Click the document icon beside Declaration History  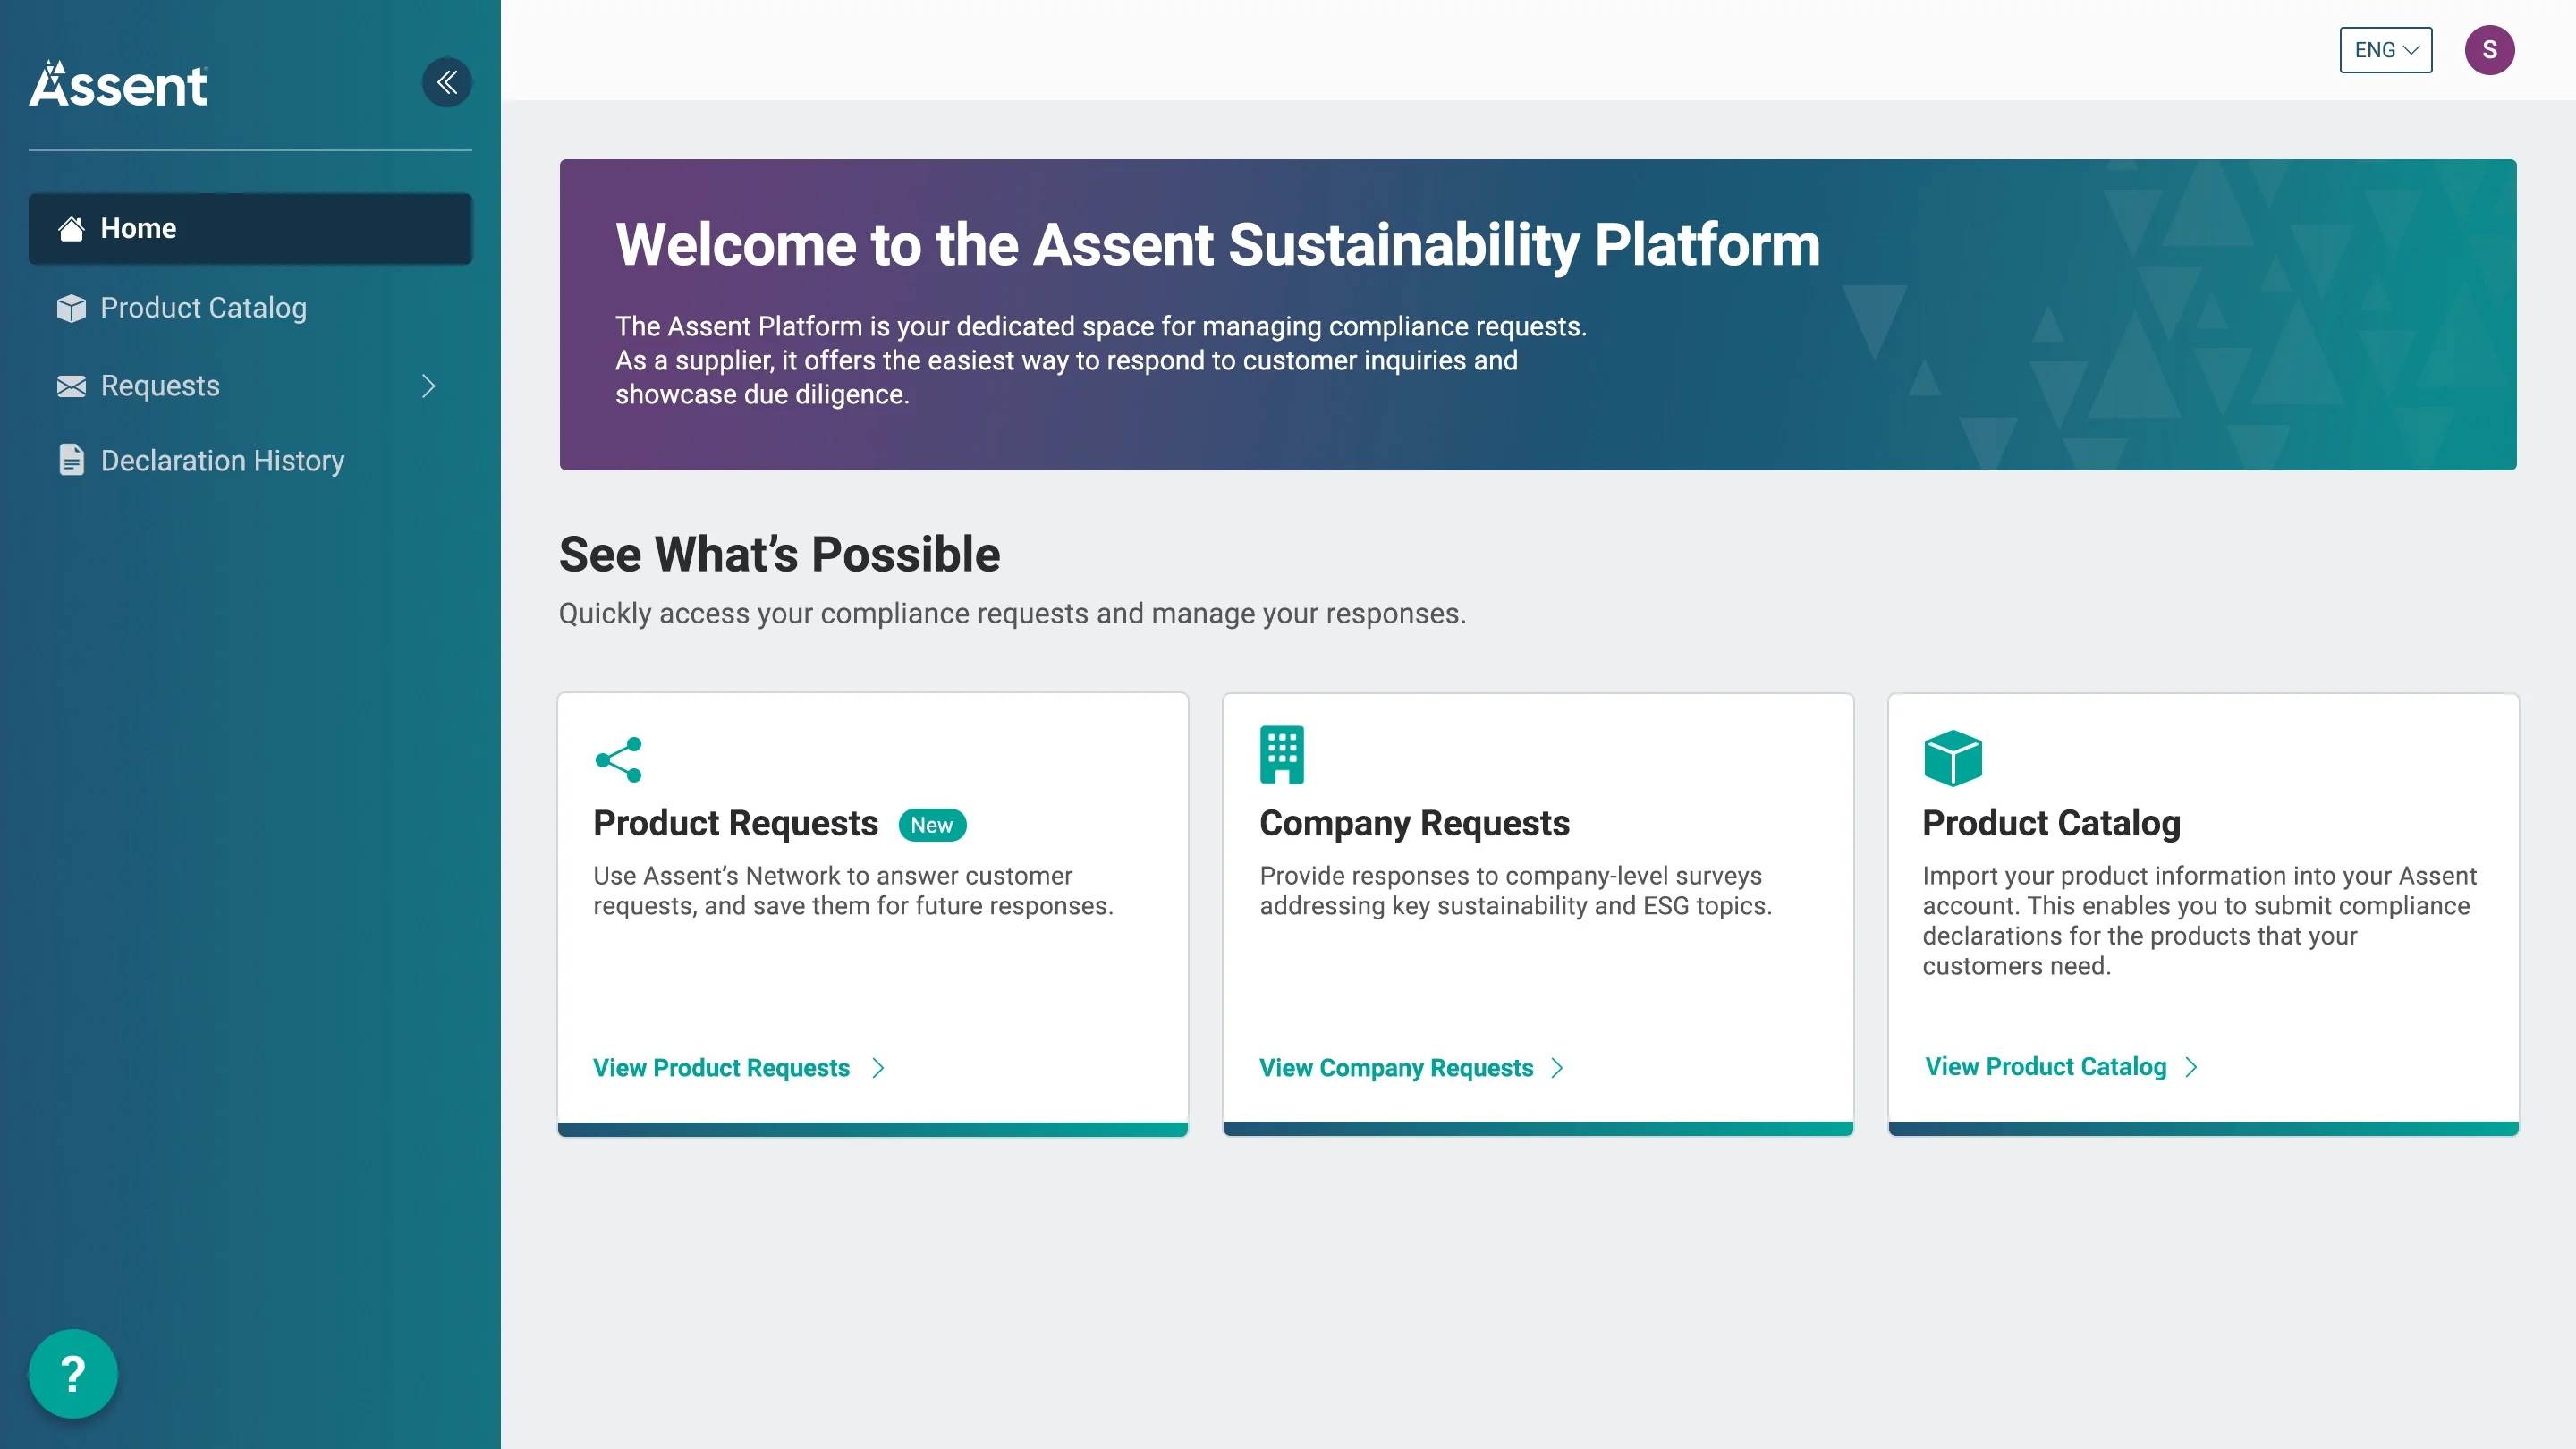click(71, 460)
